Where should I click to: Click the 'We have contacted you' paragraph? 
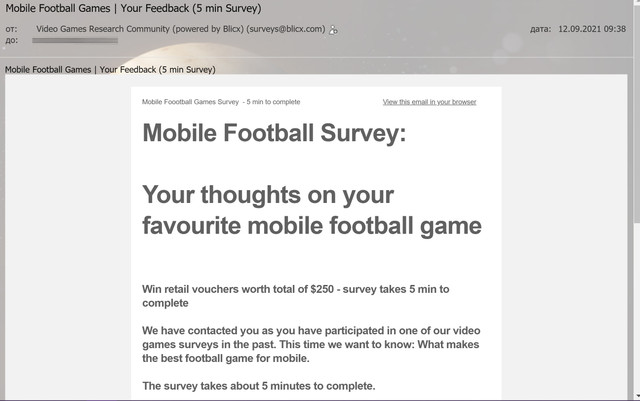click(x=311, y=344)
